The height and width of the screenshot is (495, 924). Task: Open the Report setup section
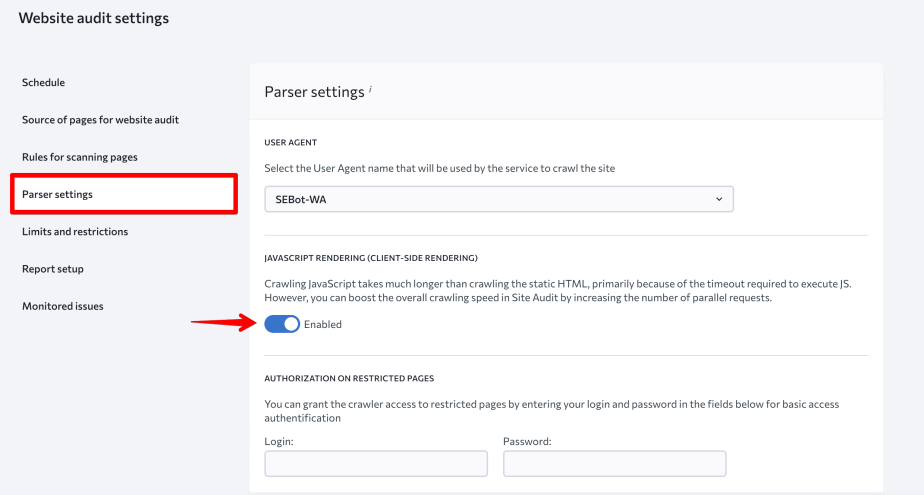coord(53,269)
